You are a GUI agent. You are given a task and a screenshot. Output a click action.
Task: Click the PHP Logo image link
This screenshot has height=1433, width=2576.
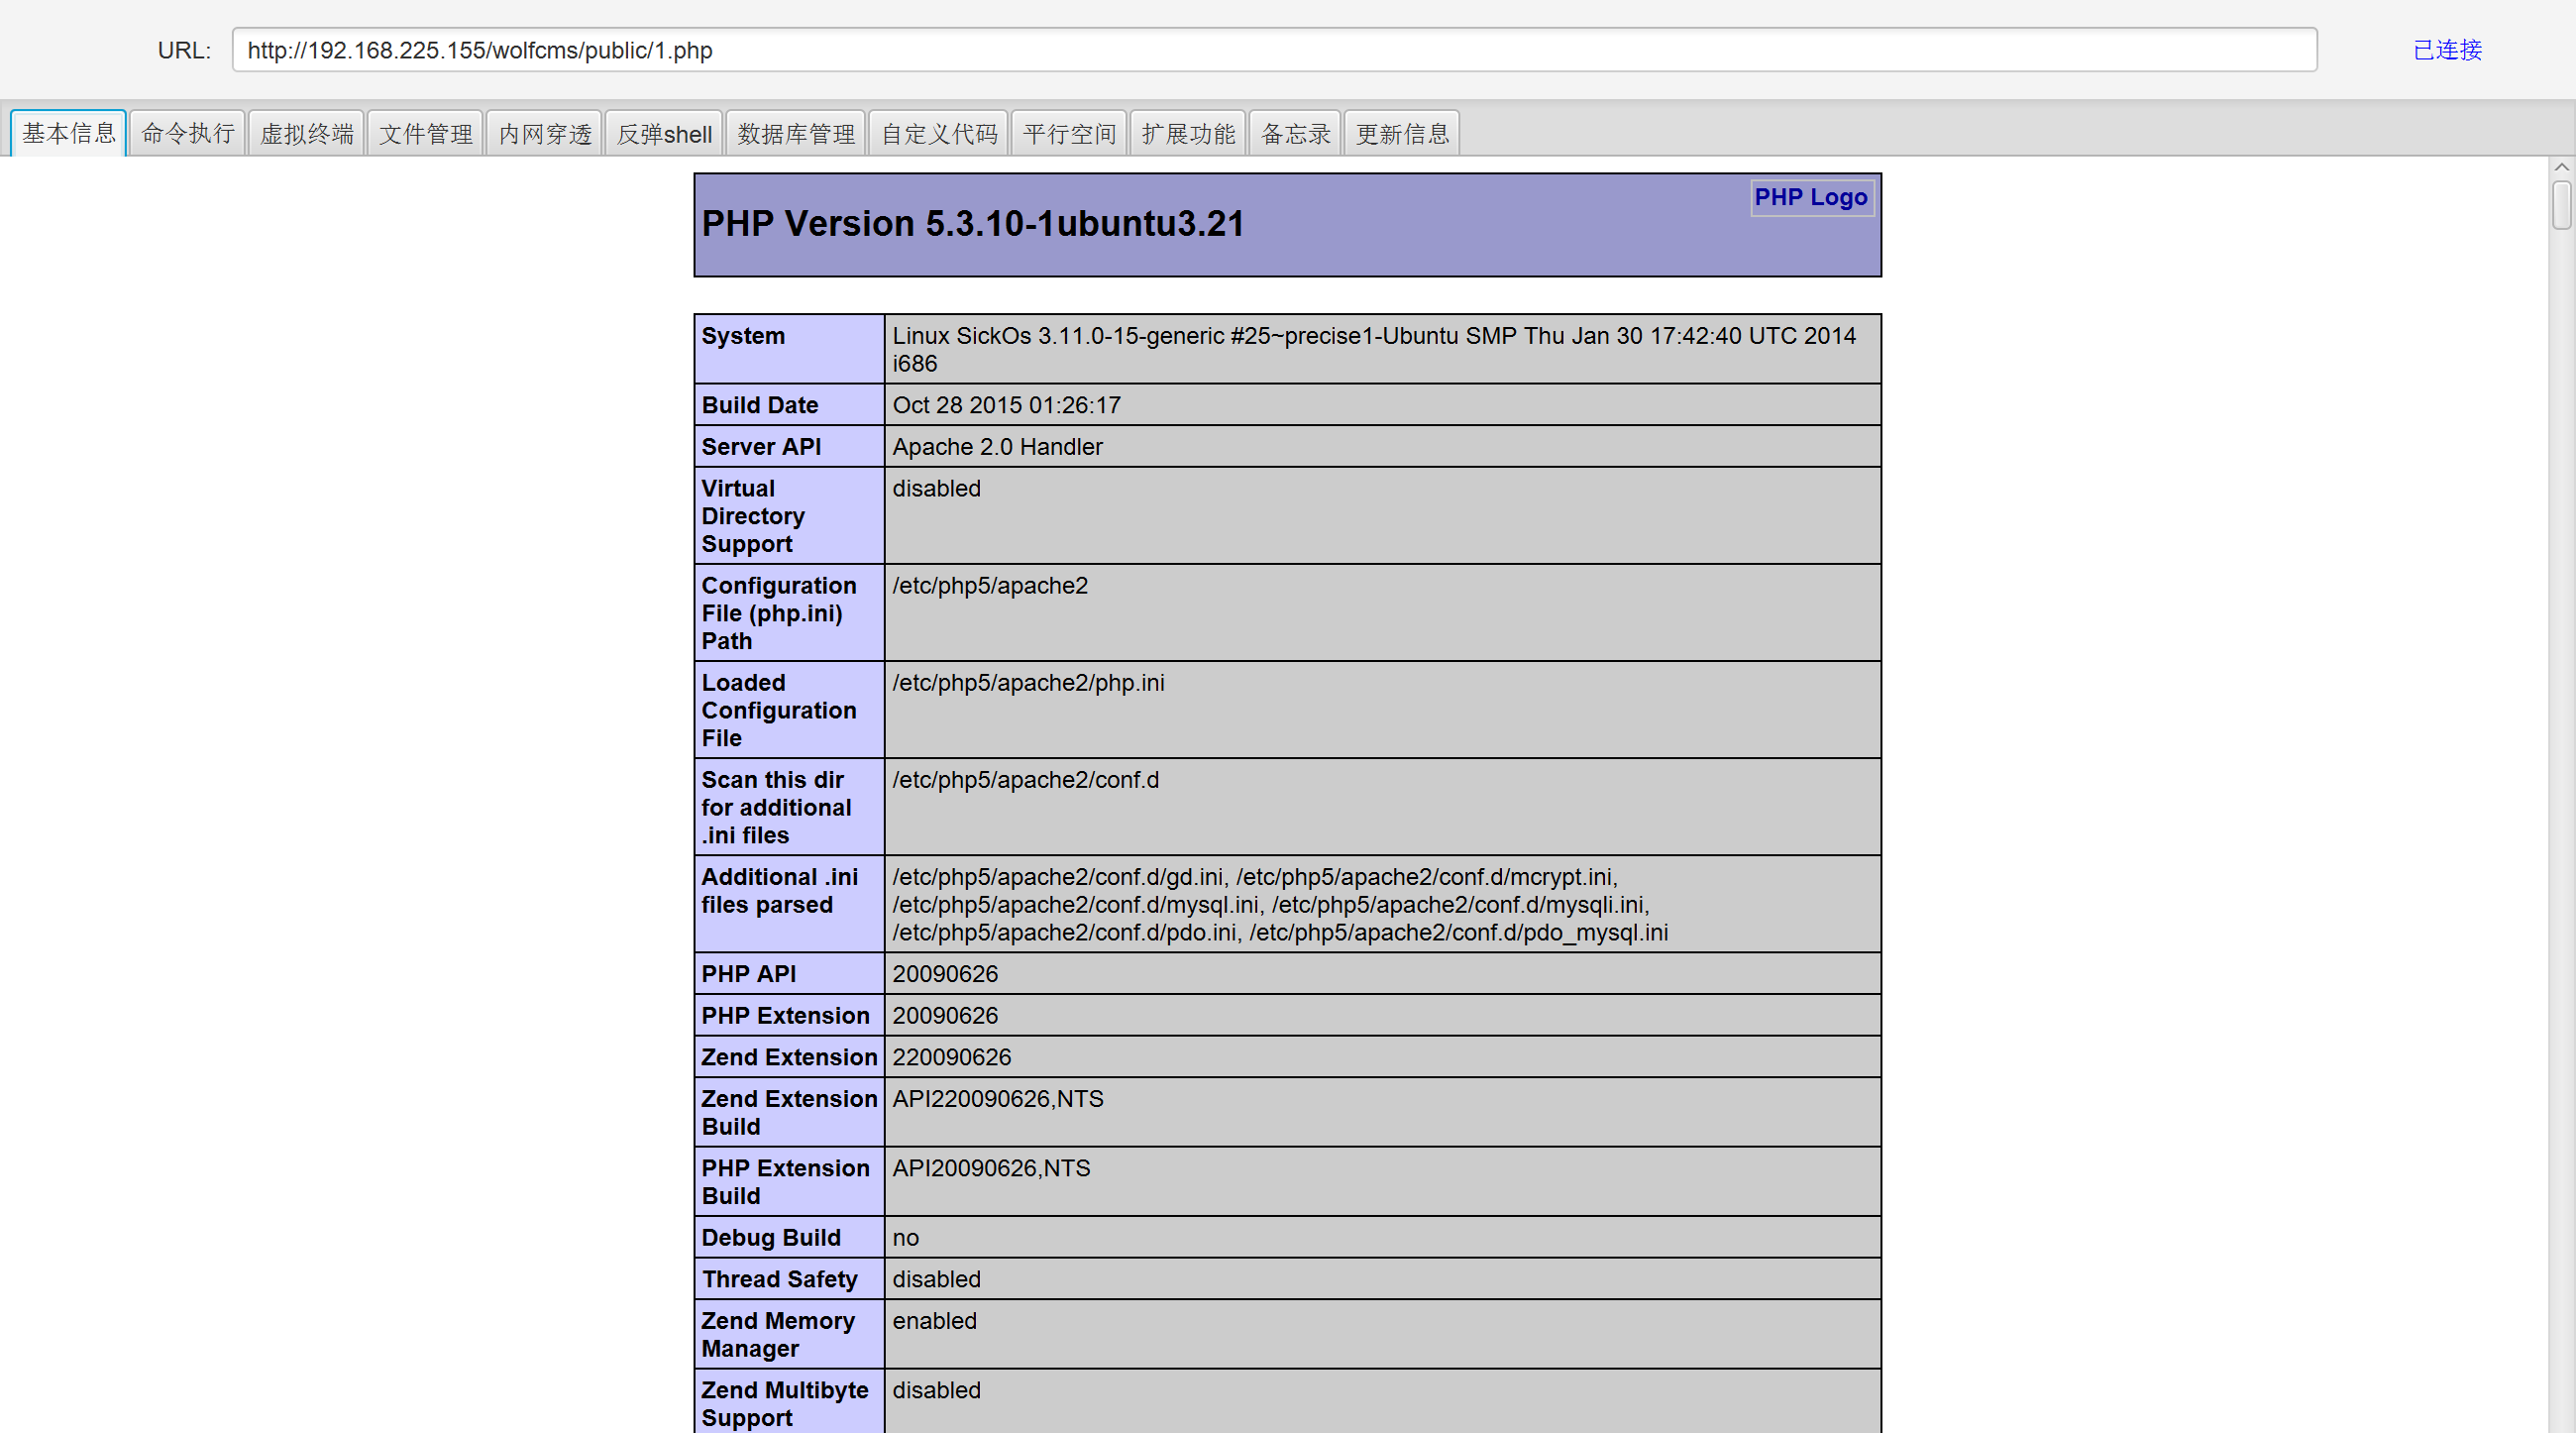pos(1811,197)
